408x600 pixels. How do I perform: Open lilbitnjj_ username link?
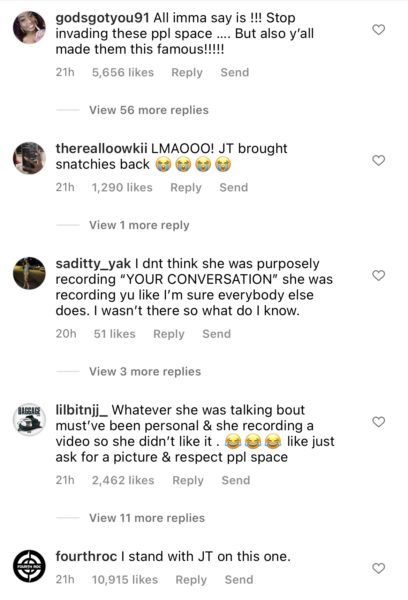[82, 410]
